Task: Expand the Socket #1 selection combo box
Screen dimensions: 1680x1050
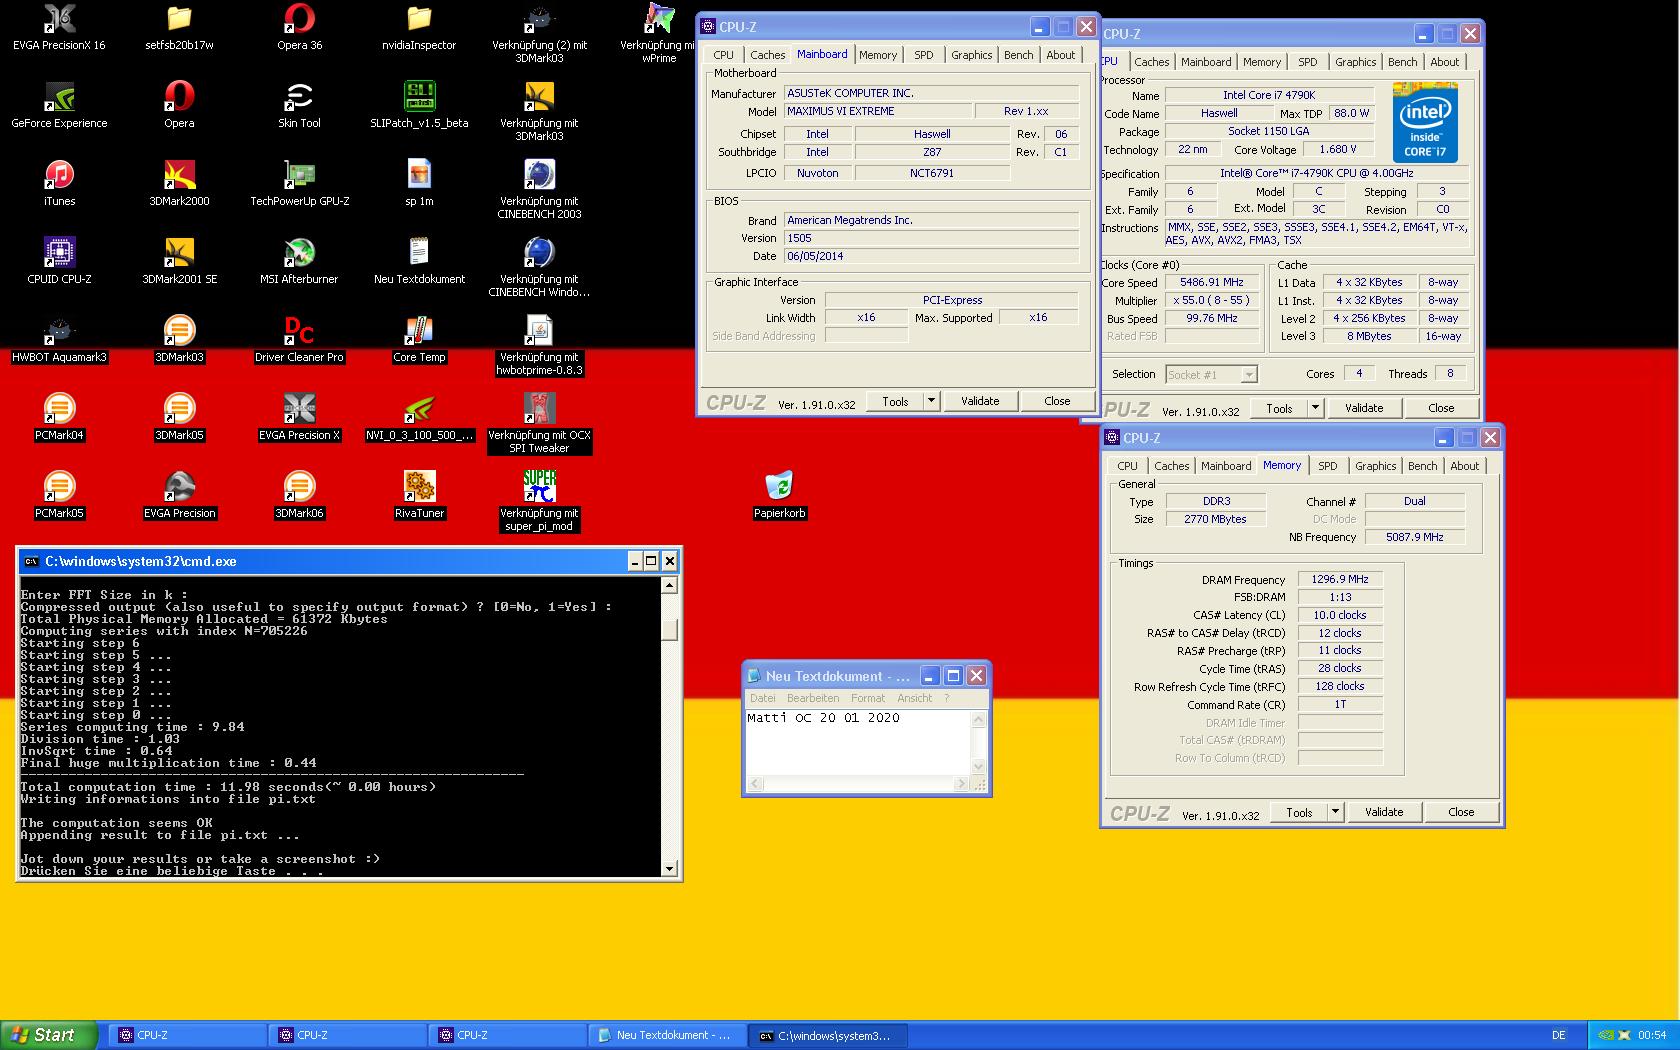Action: pyautogui.click(x=1248, y=374)
